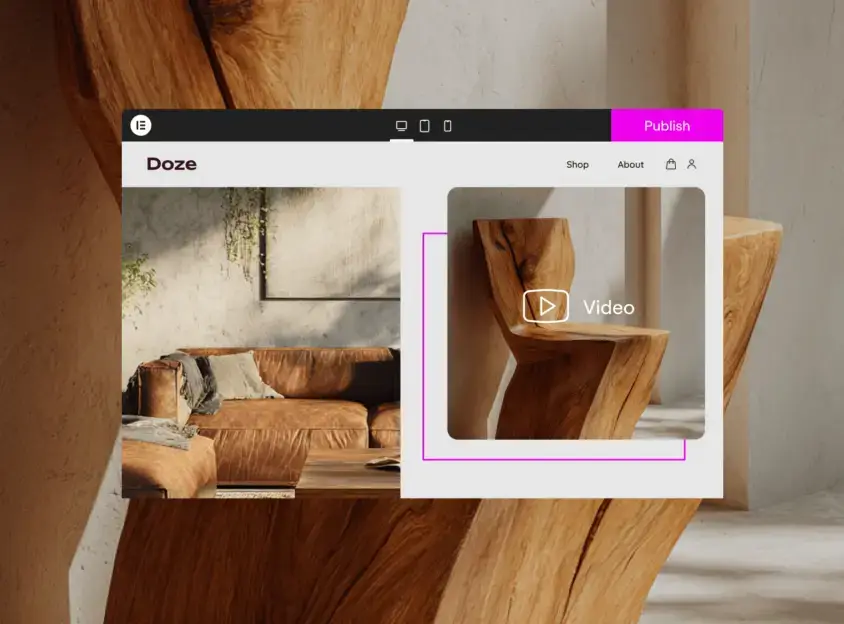844x624 pixels.
Task: Switch to tablet preview mode
Action: 424,126
